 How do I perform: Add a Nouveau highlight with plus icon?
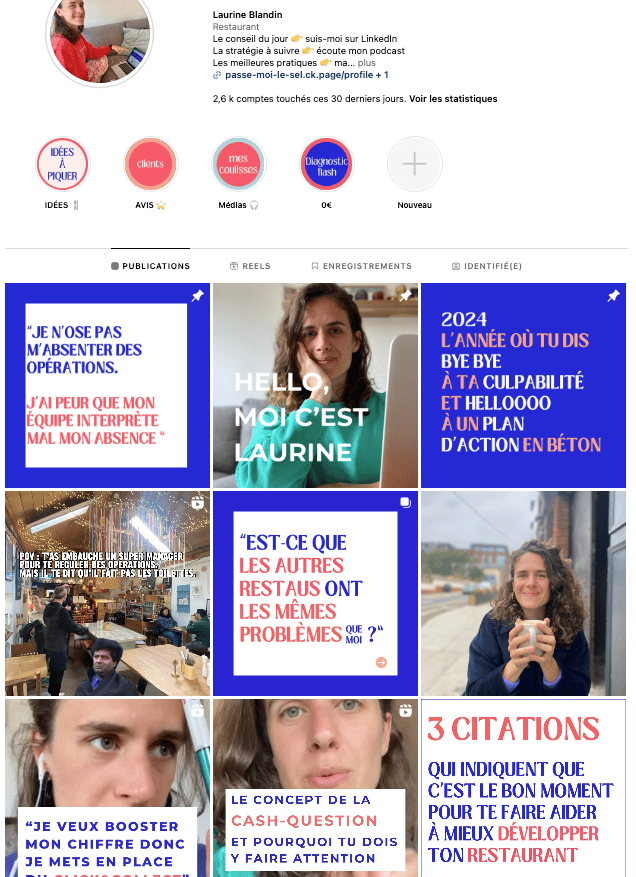tap(414, 164)
